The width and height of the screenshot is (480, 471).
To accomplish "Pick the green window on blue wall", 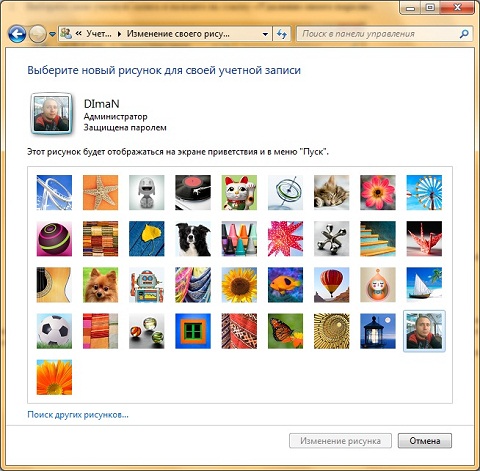I will [x=193, y=331].
